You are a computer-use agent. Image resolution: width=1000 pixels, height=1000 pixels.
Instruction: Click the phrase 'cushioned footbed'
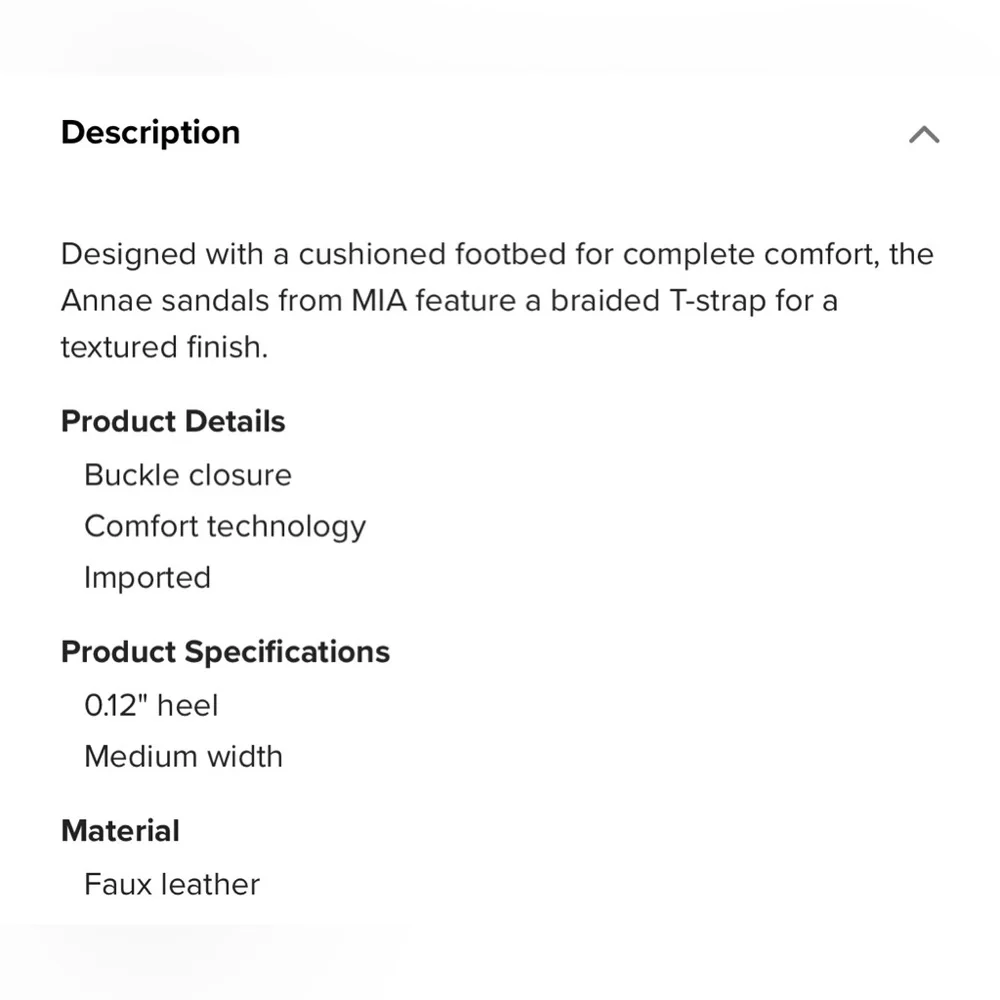(x=432, y=254)
